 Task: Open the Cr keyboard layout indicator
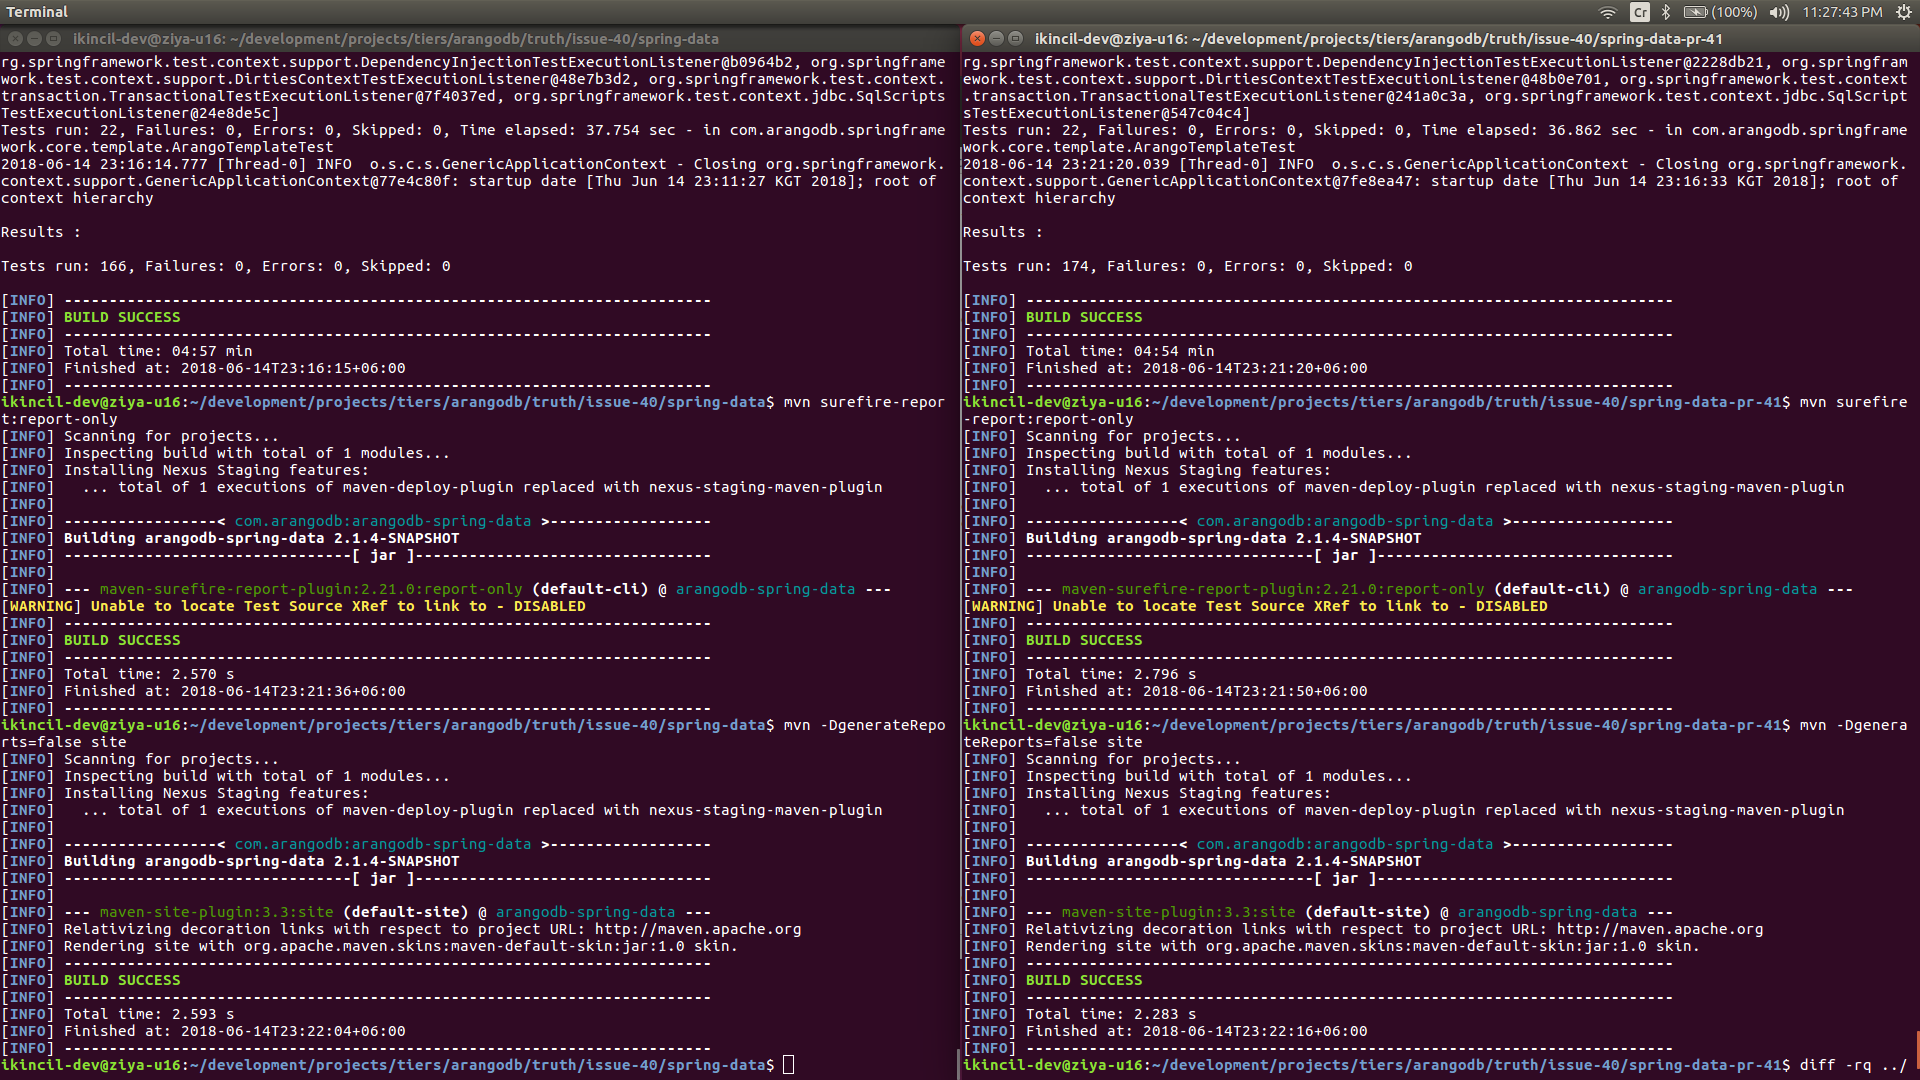point(1640,12)
